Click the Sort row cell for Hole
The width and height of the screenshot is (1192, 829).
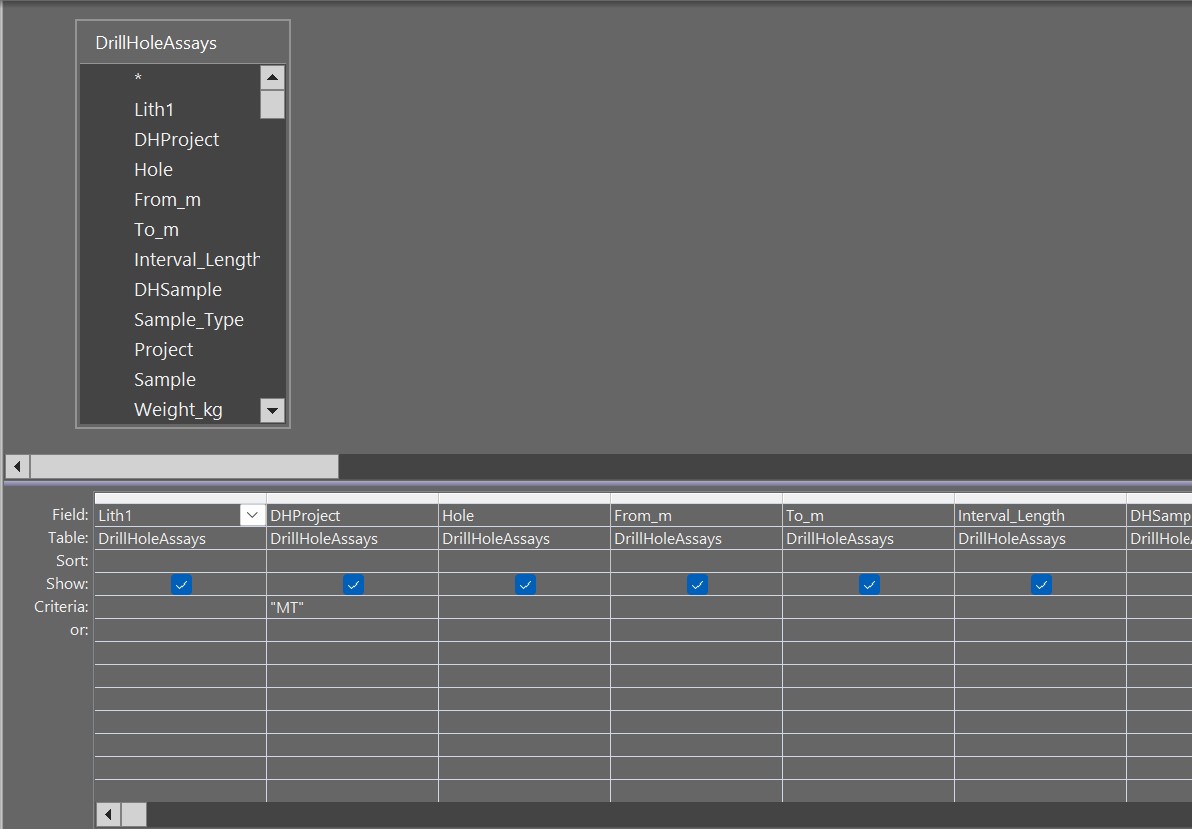pos(525,560)
